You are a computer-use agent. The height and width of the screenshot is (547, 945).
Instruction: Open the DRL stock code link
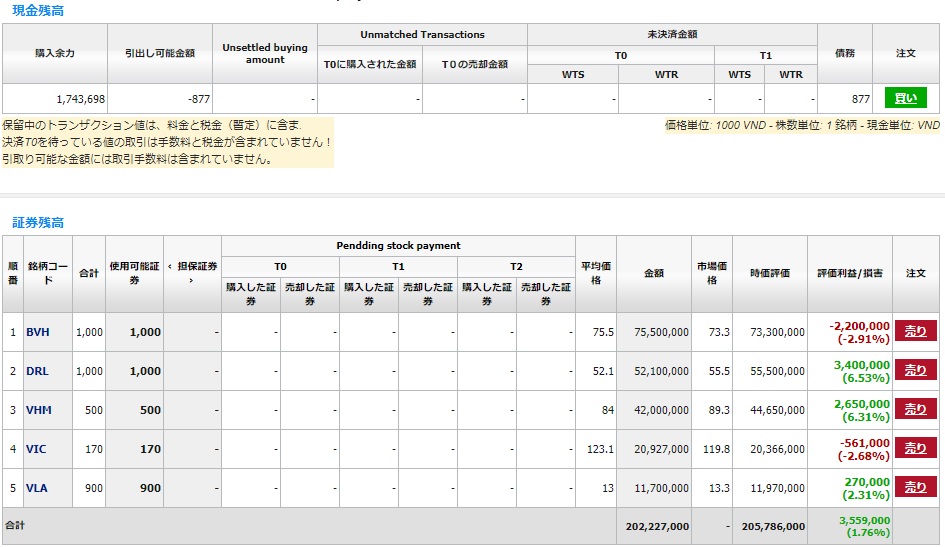(37, 371)
